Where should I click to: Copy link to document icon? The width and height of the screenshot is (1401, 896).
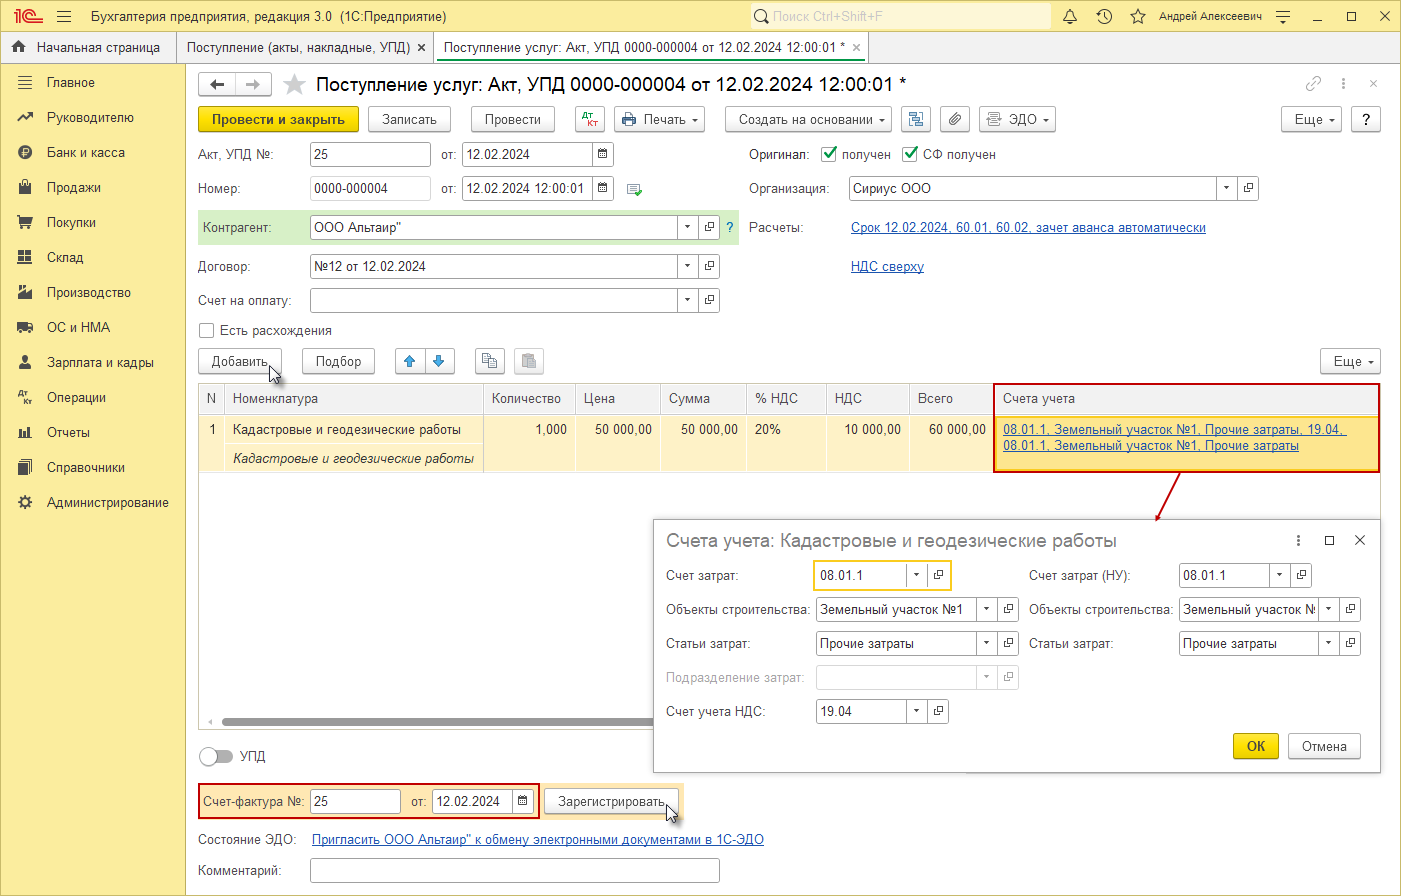(x=1313, y=84)
